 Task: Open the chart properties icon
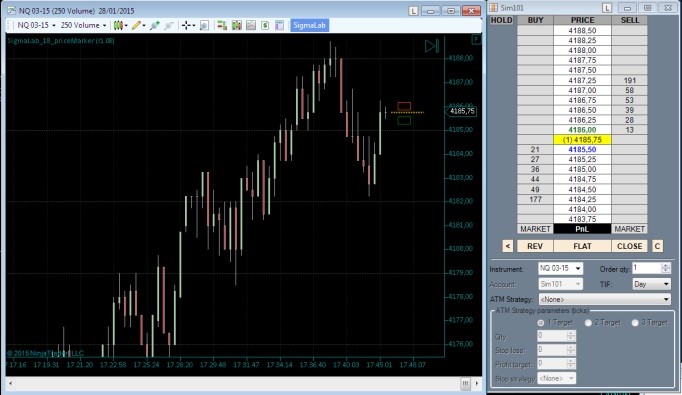(279, 26)
